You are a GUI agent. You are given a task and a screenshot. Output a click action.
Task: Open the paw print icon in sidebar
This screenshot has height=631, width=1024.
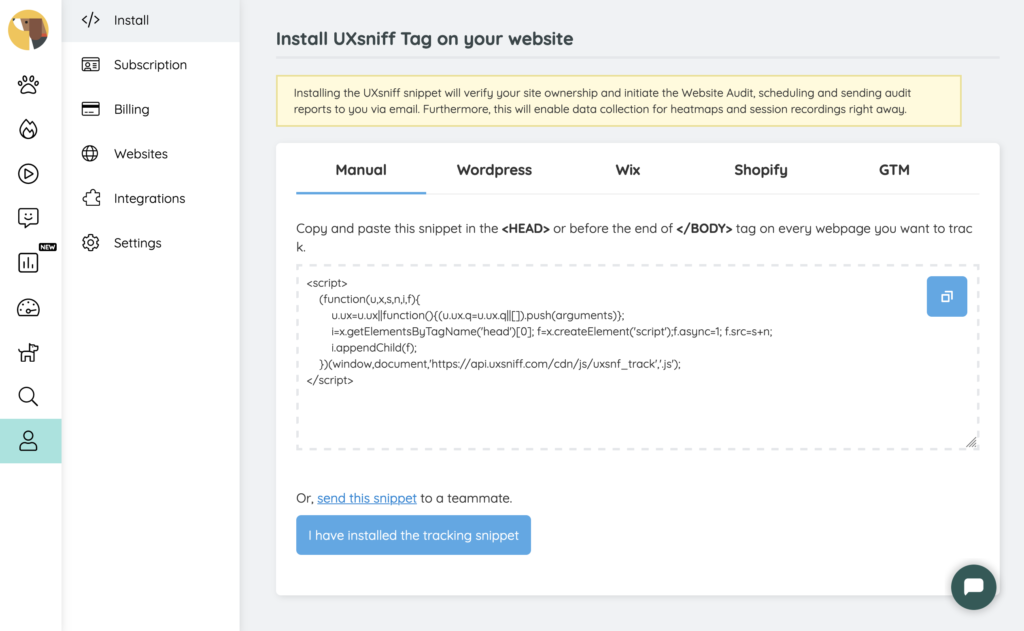(28, 84)
